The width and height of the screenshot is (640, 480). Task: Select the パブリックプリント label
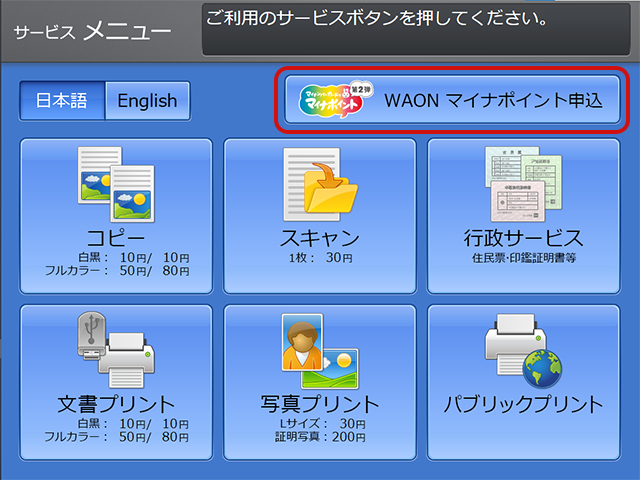(x=524, y=404)
